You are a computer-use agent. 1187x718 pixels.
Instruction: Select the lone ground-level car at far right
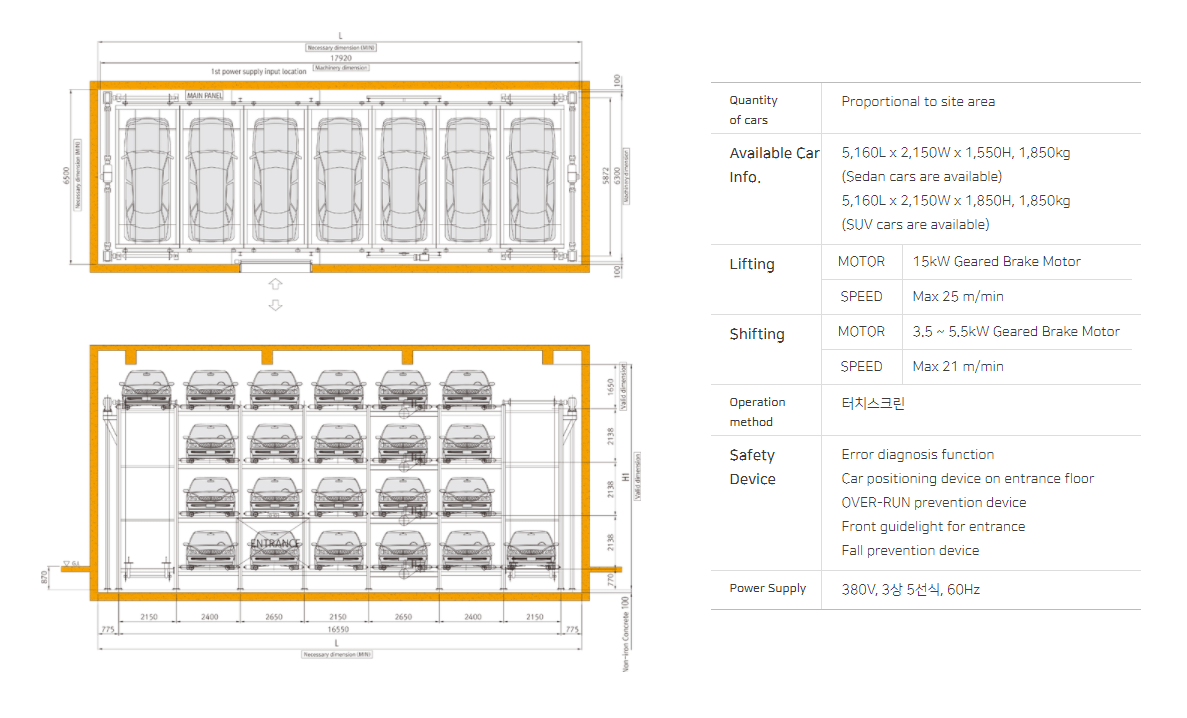(x=533, y=549)
